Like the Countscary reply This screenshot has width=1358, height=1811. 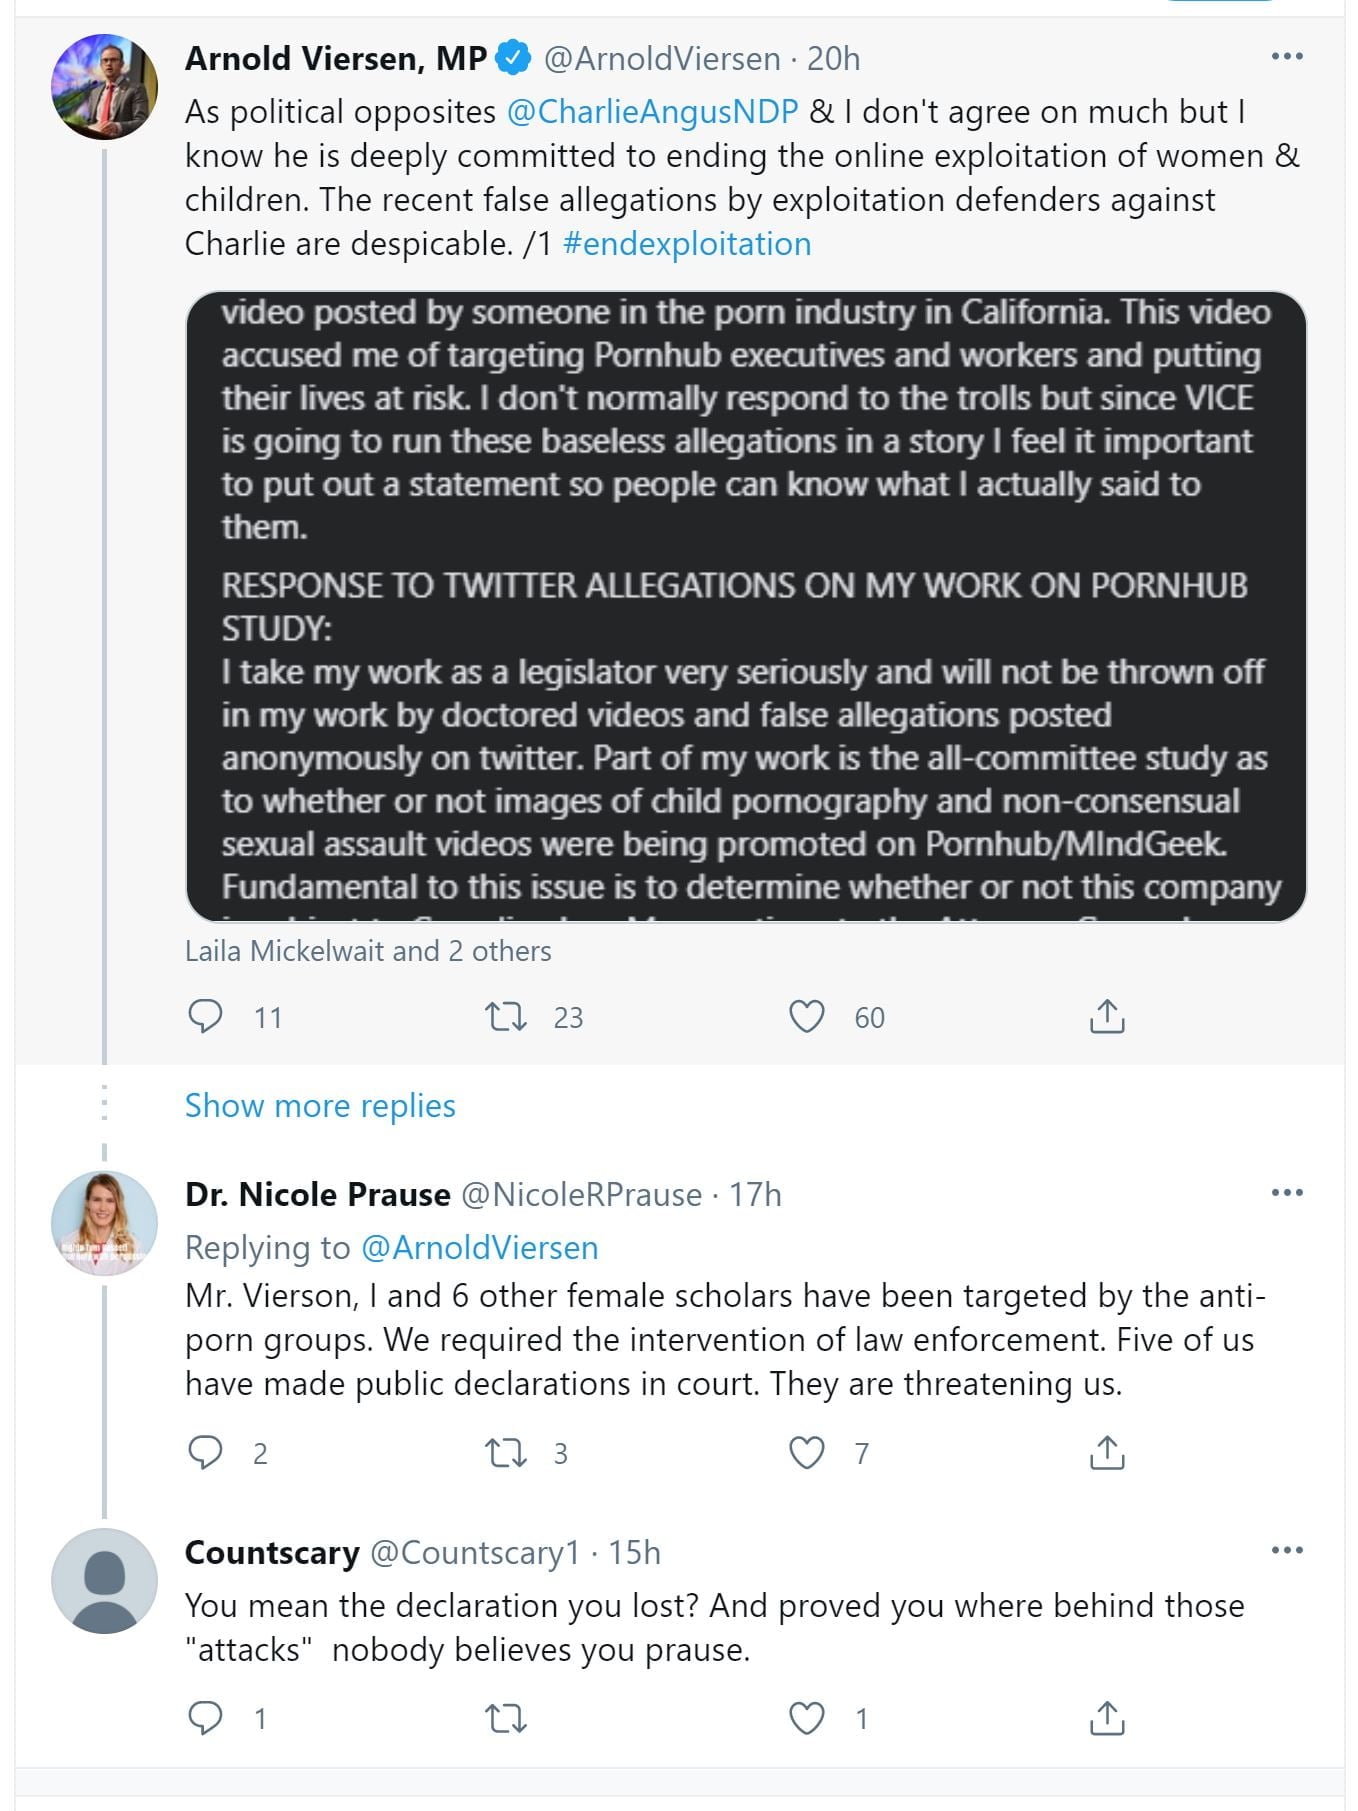pyautogui.click(x=806, y=1718)
